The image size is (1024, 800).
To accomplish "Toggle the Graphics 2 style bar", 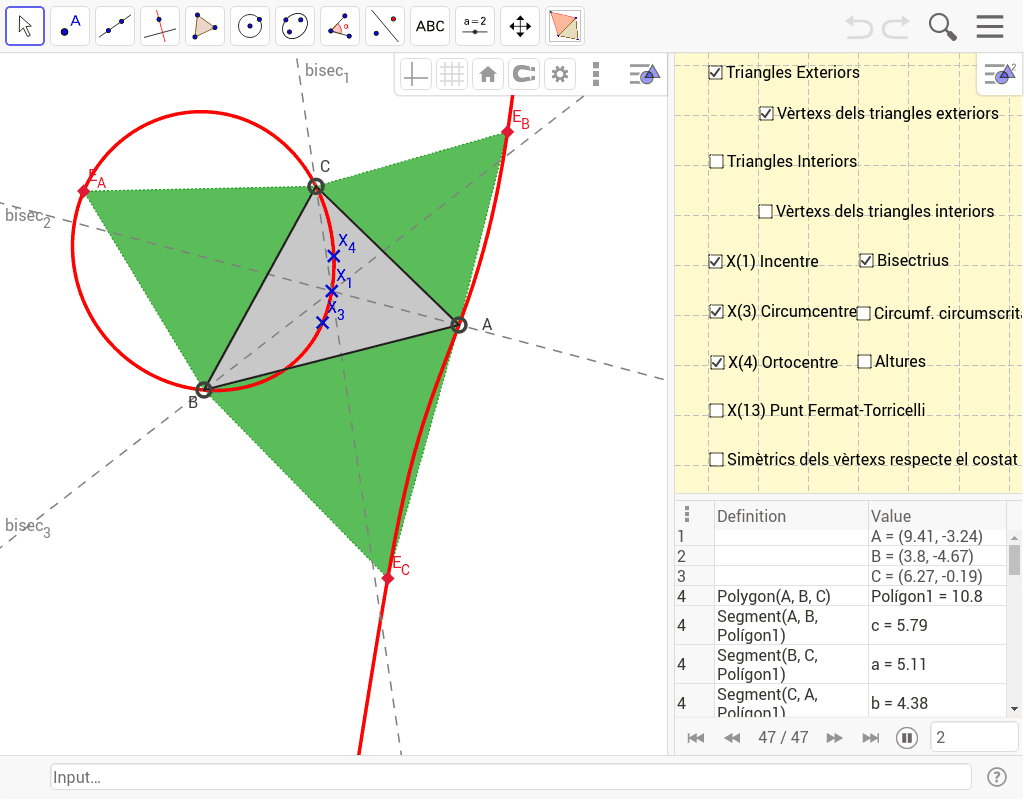I will [x=1000, y=74].
